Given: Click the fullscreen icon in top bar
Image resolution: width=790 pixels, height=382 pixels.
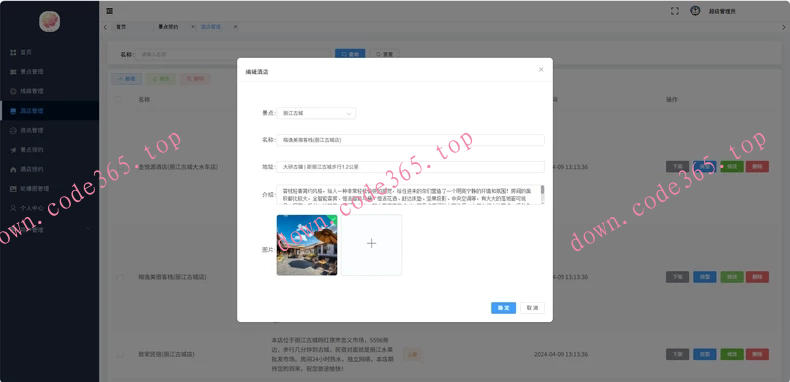Looking at the screenshot, I should click(x=675, y=11).
